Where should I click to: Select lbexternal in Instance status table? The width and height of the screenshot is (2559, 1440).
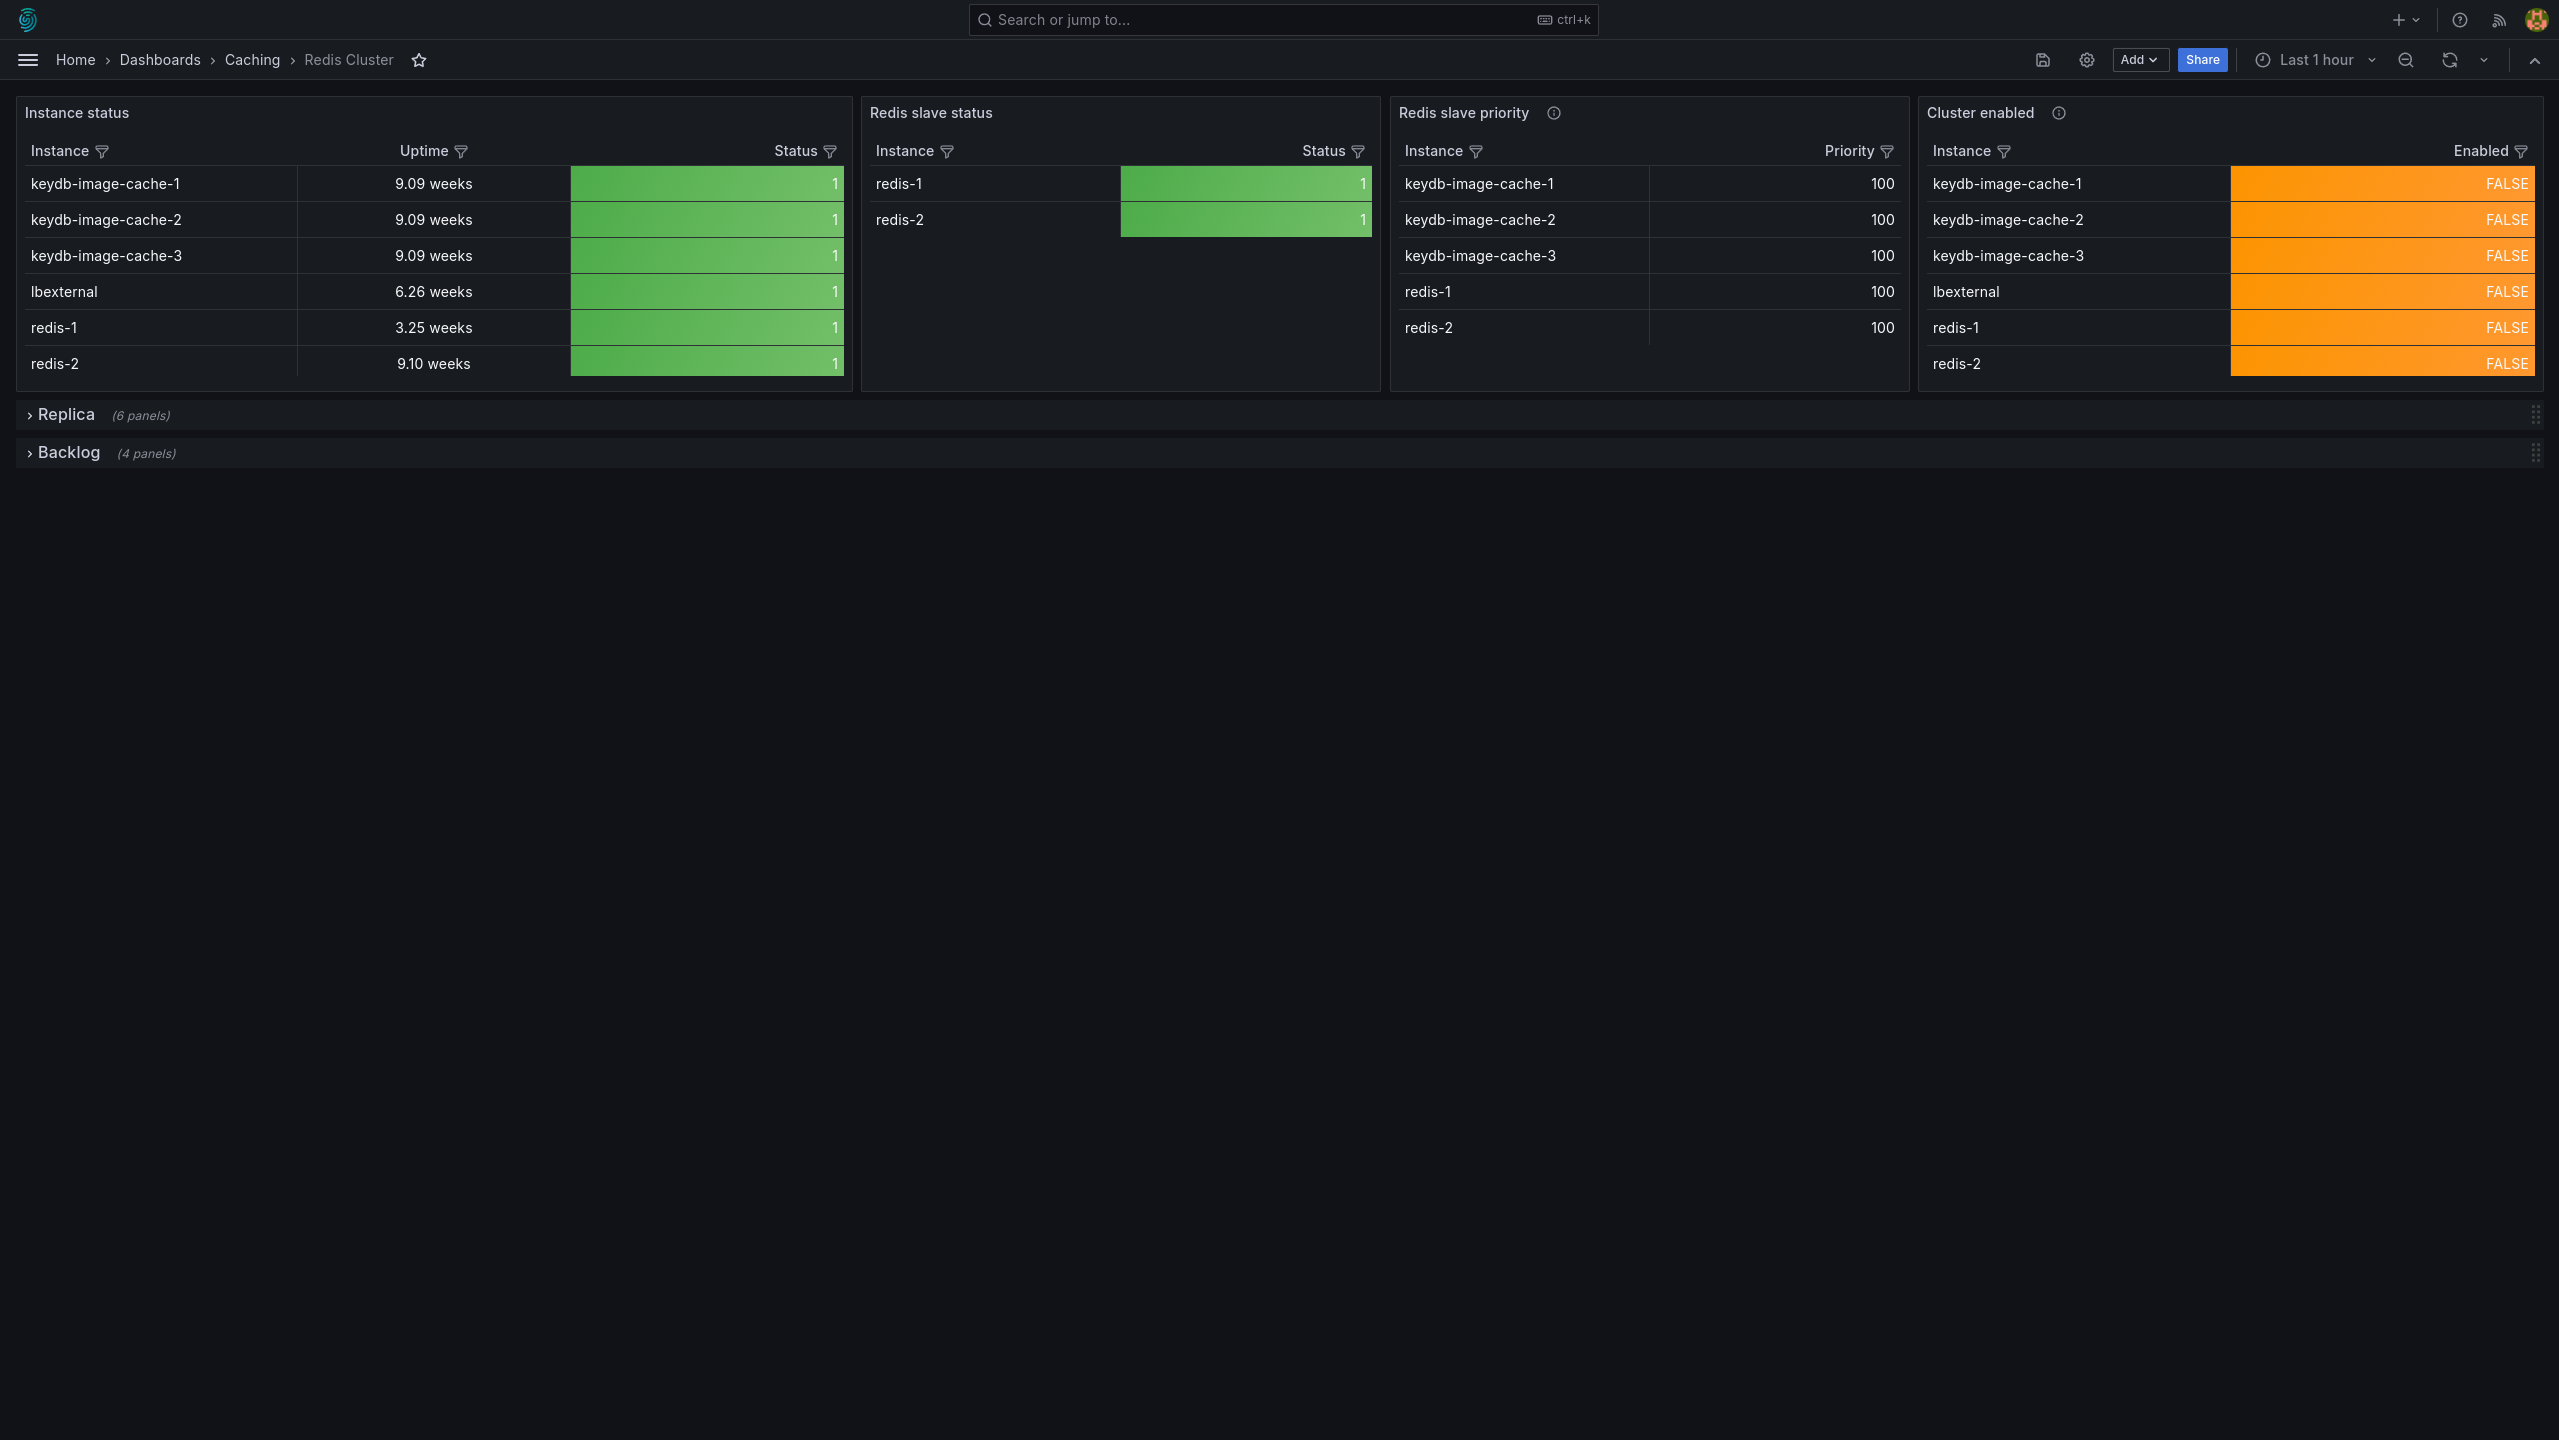(64, 292)
